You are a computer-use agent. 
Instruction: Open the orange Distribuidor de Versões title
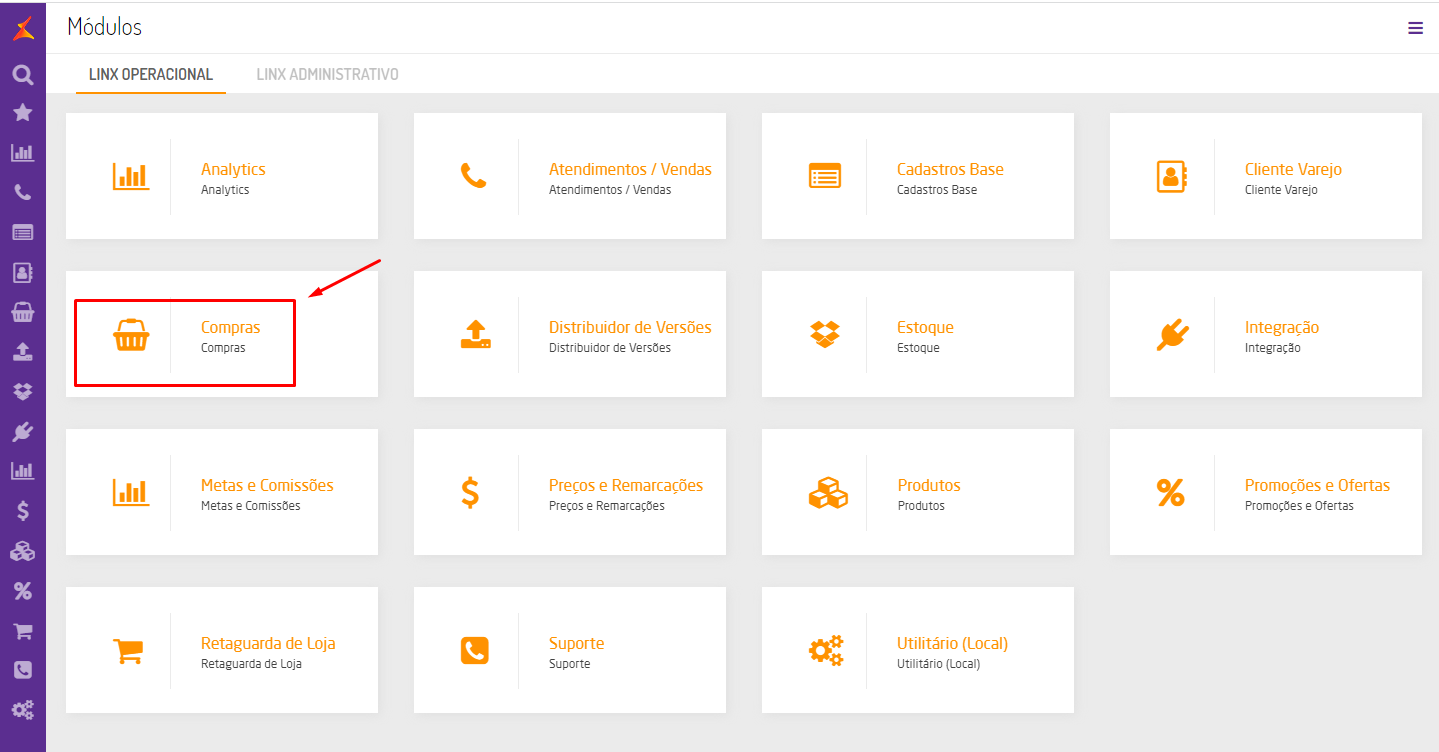630,327
